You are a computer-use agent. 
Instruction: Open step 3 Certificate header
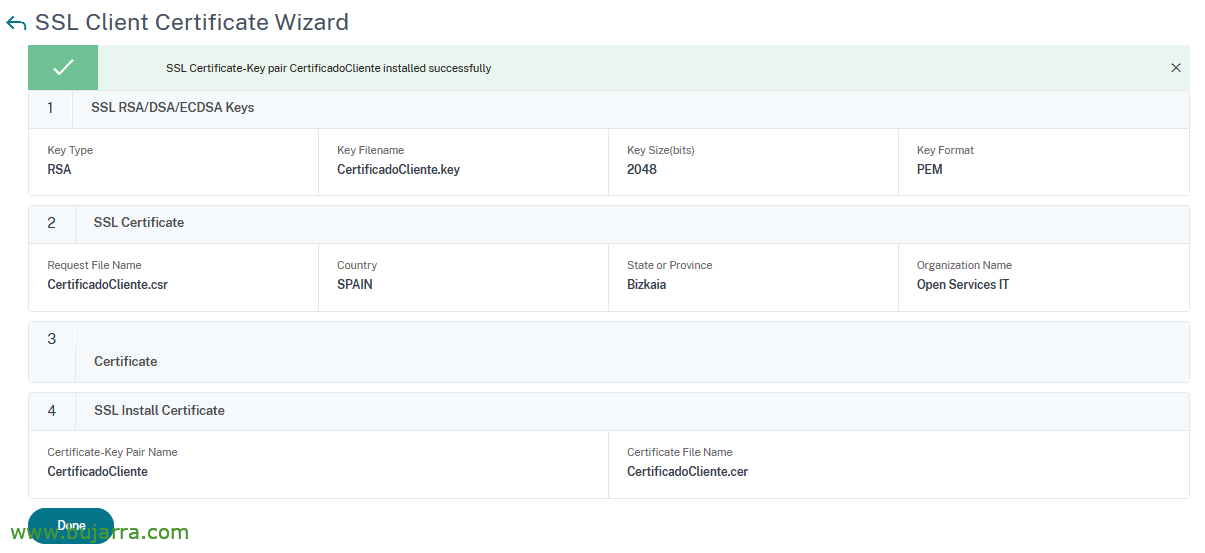coord(608,352)
